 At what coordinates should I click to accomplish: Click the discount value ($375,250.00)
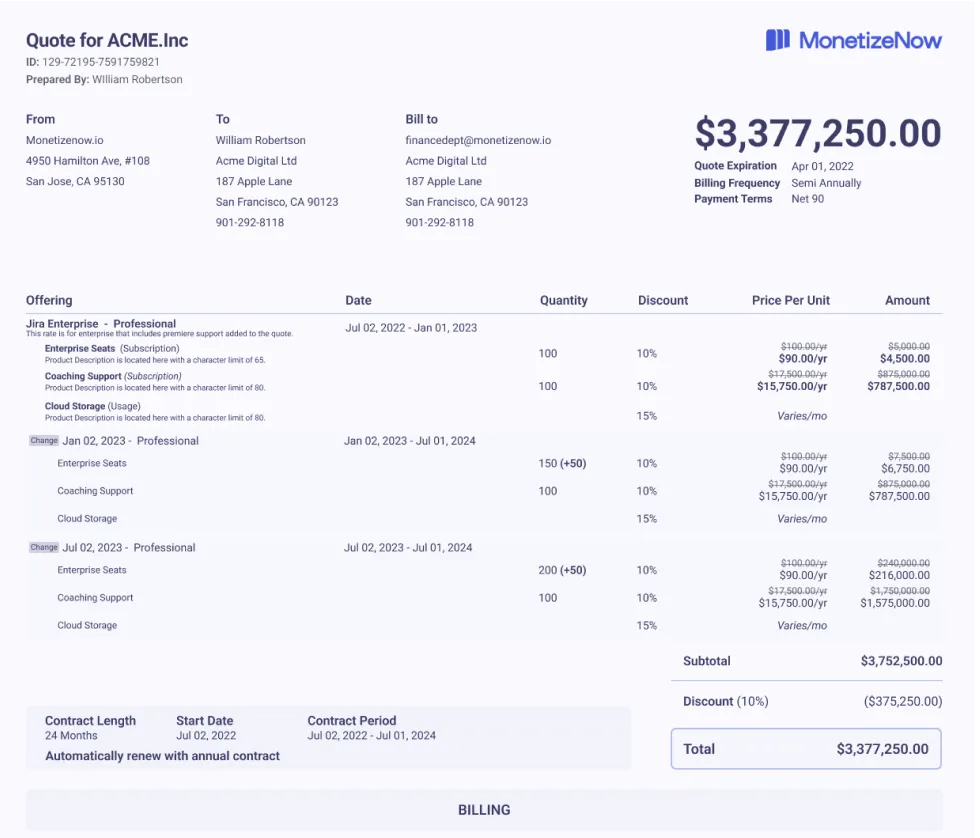coord(902,701)
